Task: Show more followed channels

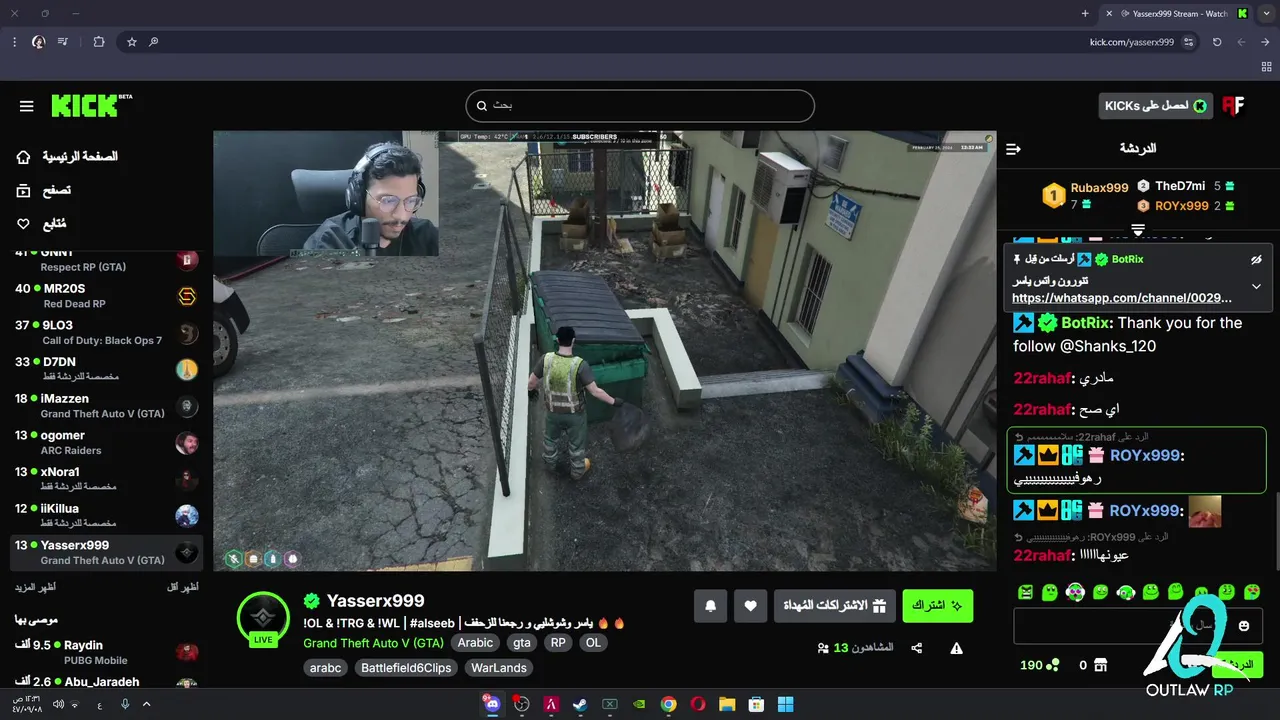Action: coord(34,587)
